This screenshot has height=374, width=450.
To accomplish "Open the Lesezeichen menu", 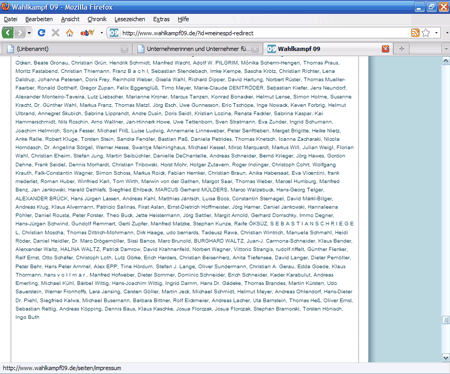I will click(130, 19).
